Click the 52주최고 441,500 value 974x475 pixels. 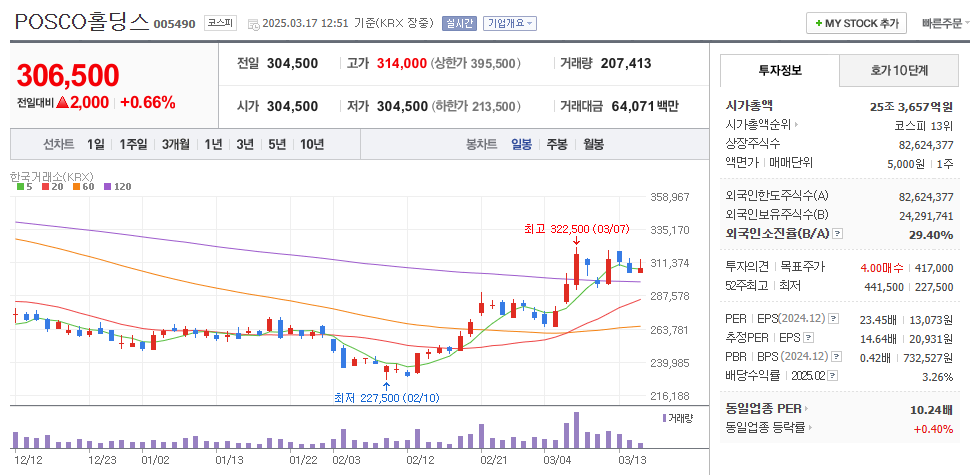pos(882,286)
